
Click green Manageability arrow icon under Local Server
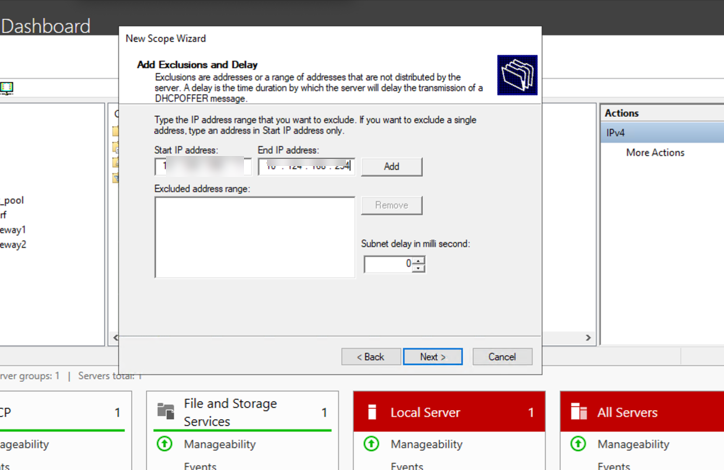pyautogui.click(x=371, y=444)
